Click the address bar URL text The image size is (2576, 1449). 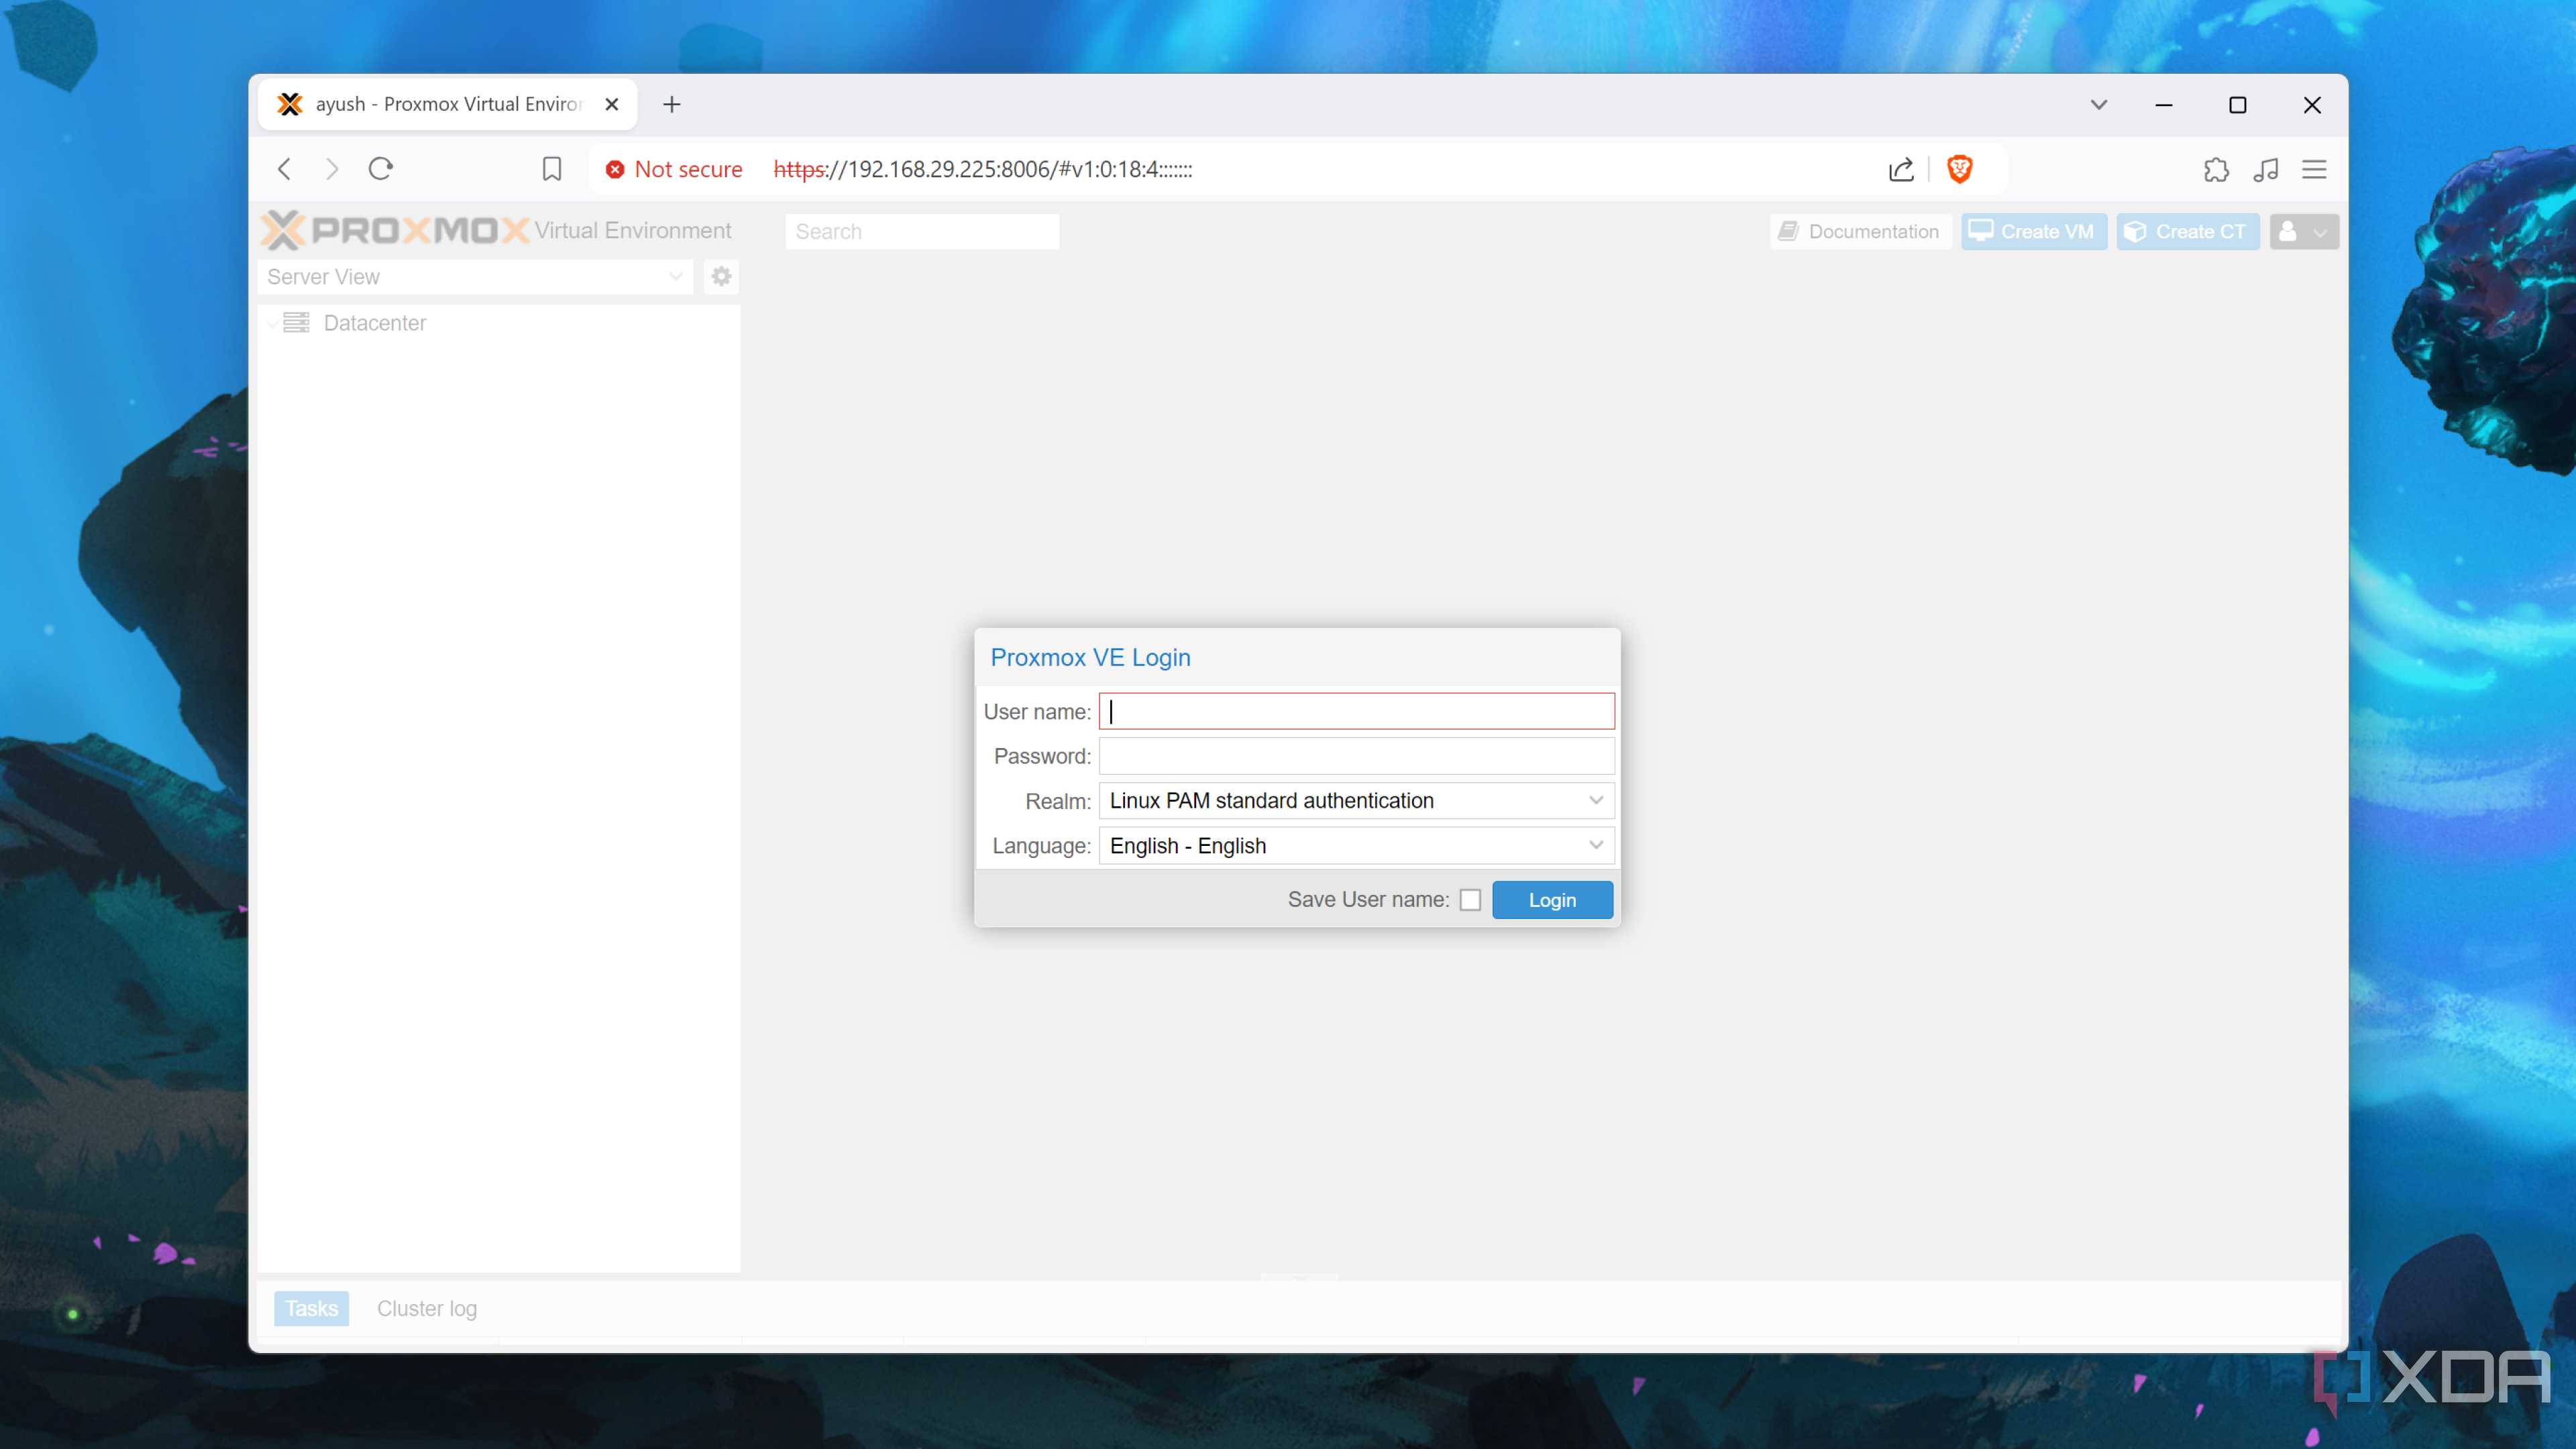coord(983,170)
